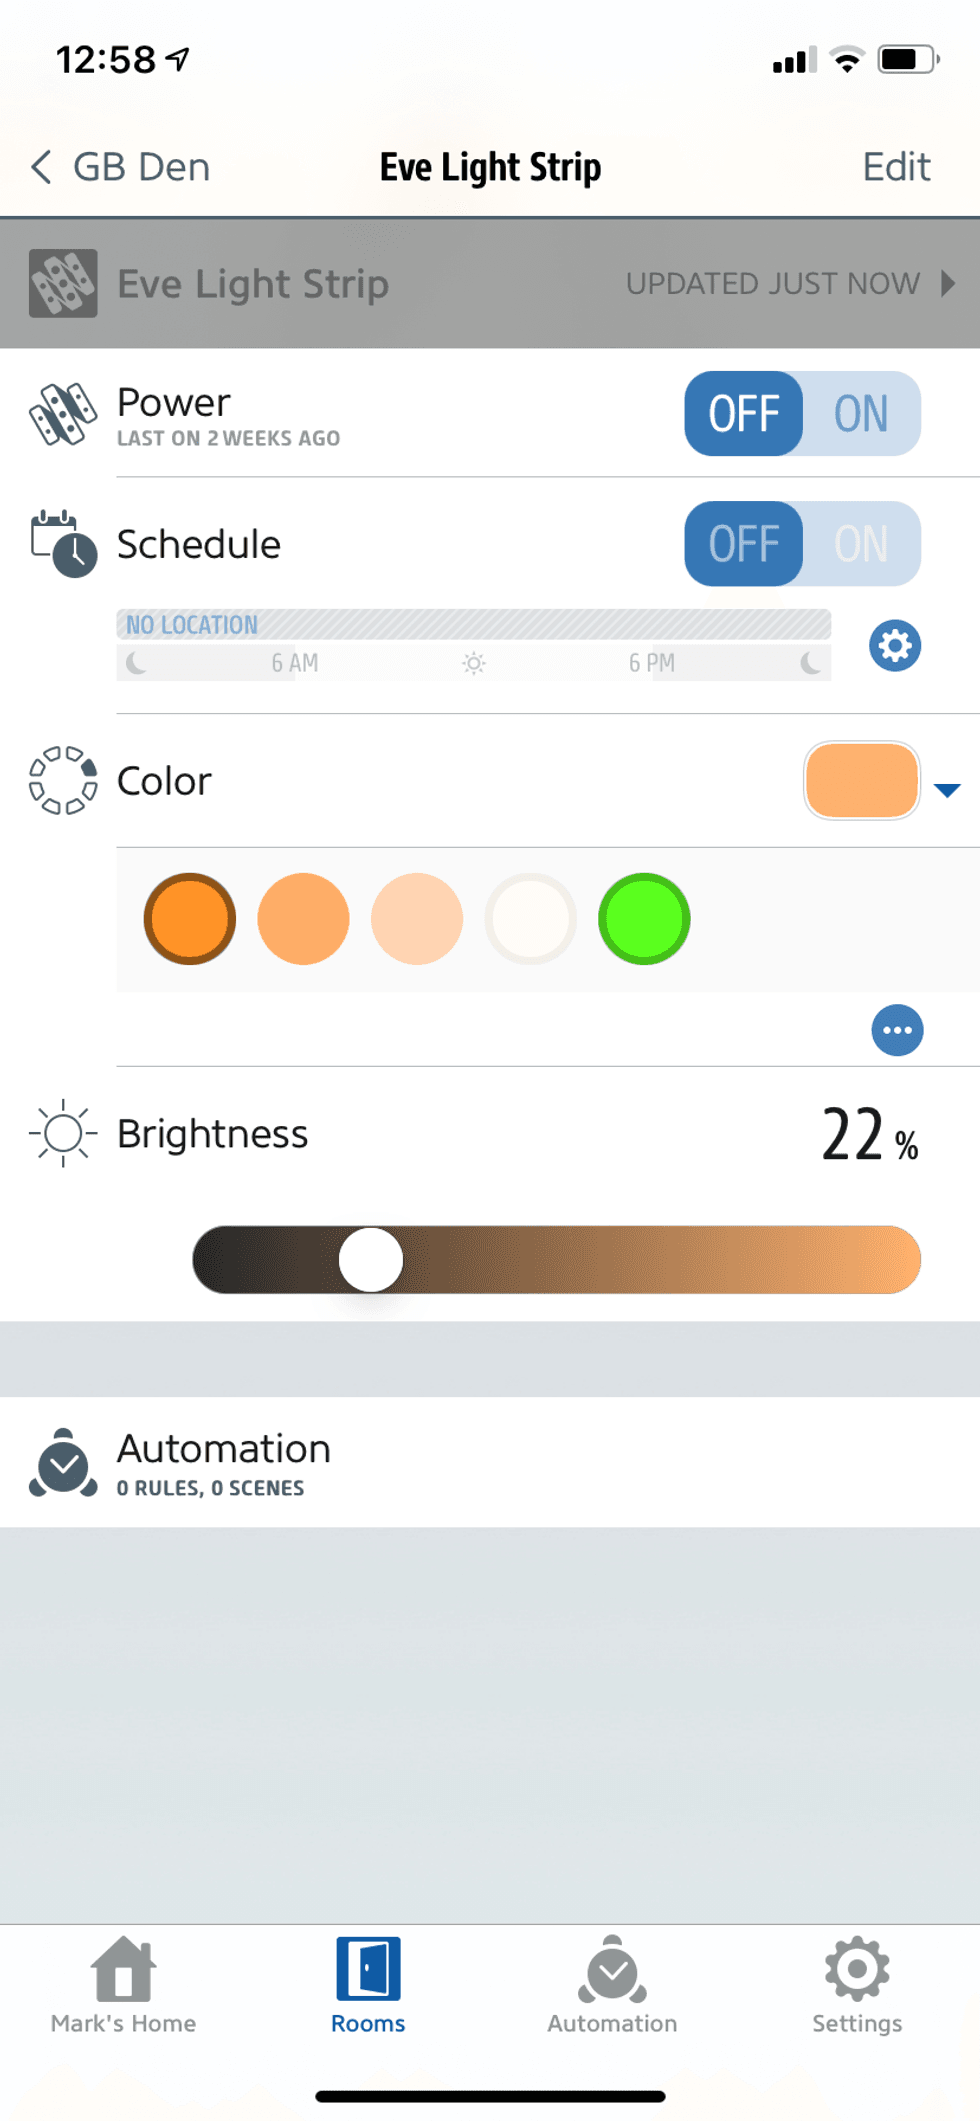Turn Power OFF using the toggle
Image resolution: width=980 pixels, height=2121 pixels.
tap(744, 414)
